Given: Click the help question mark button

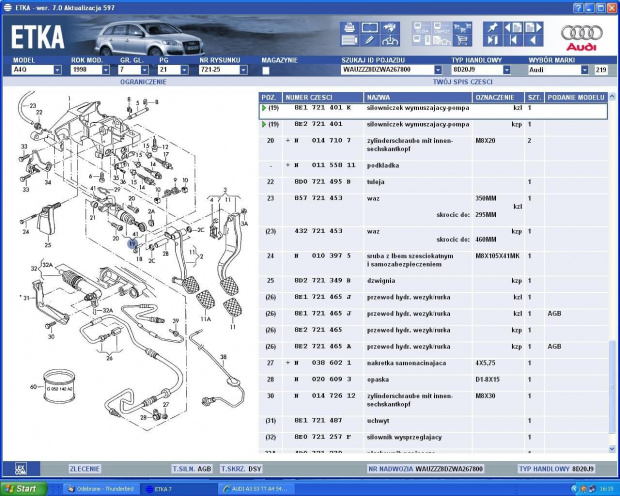Looking at the screenshot, I should point(578,8).
